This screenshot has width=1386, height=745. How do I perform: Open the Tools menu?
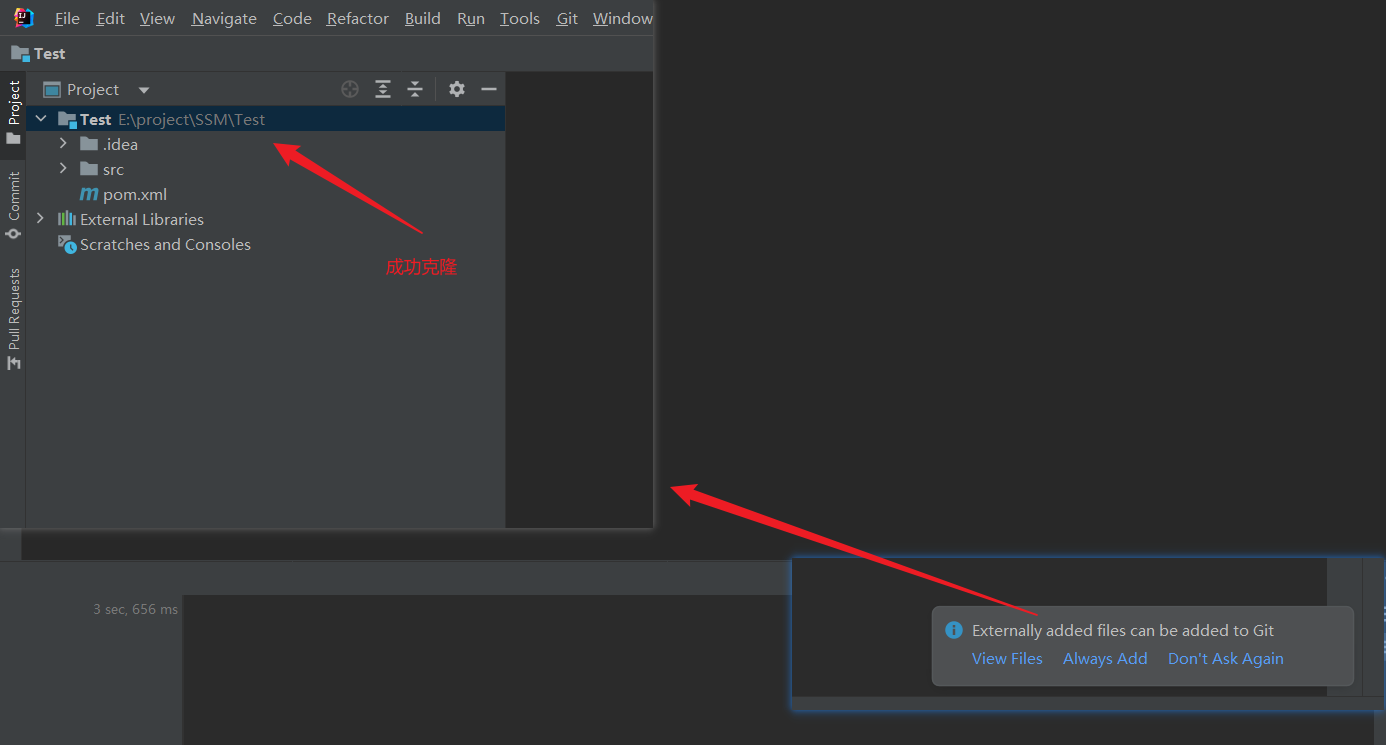(520, 19)
